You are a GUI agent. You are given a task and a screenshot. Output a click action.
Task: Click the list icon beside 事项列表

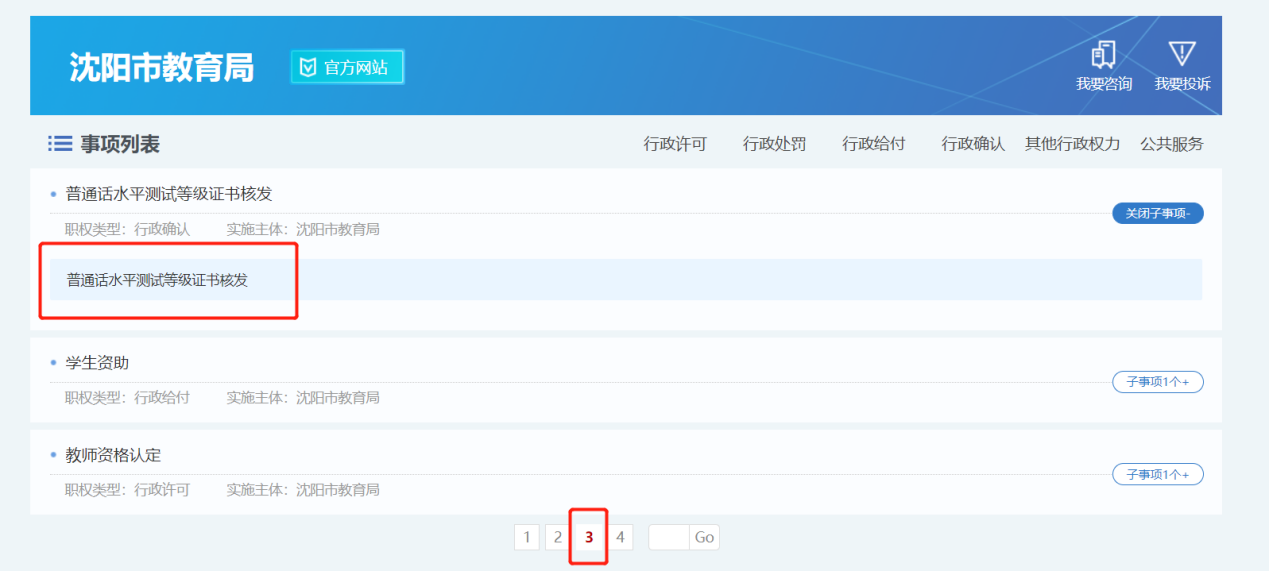point(60,144)
